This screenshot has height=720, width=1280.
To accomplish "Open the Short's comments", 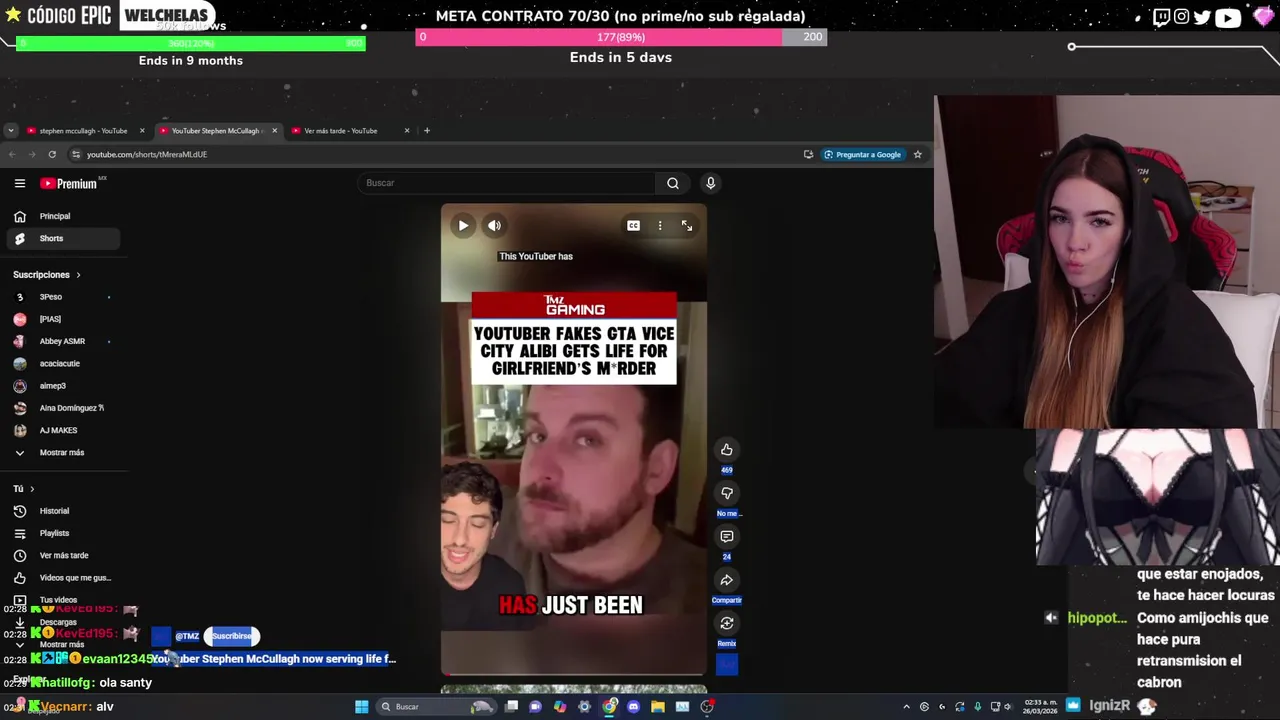I will [x=727, y=537].
